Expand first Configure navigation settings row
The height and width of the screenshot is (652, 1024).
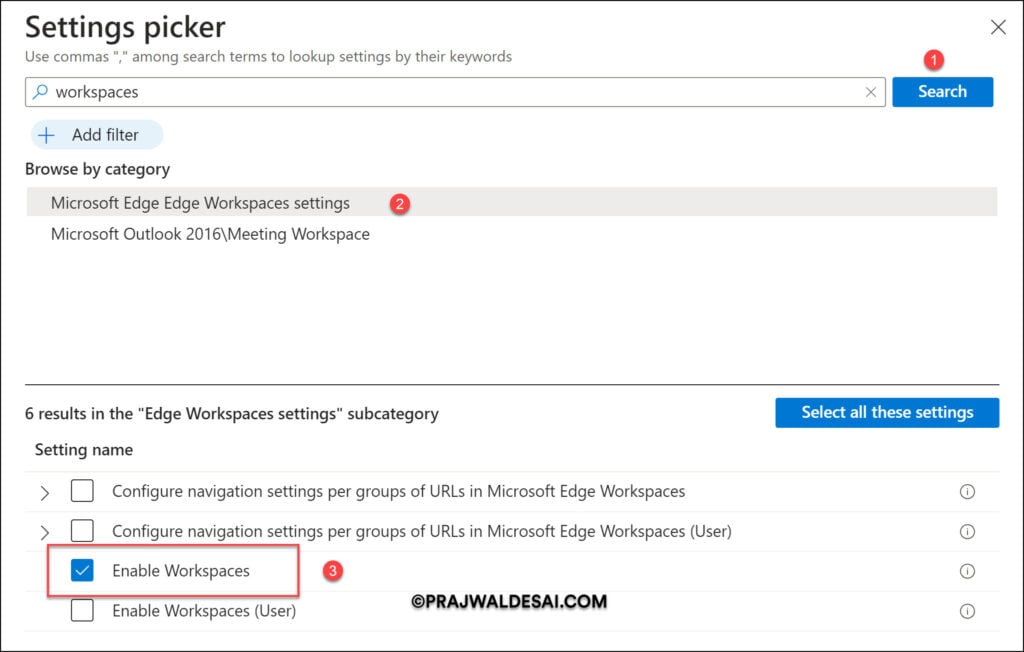[x=44, y=493]
